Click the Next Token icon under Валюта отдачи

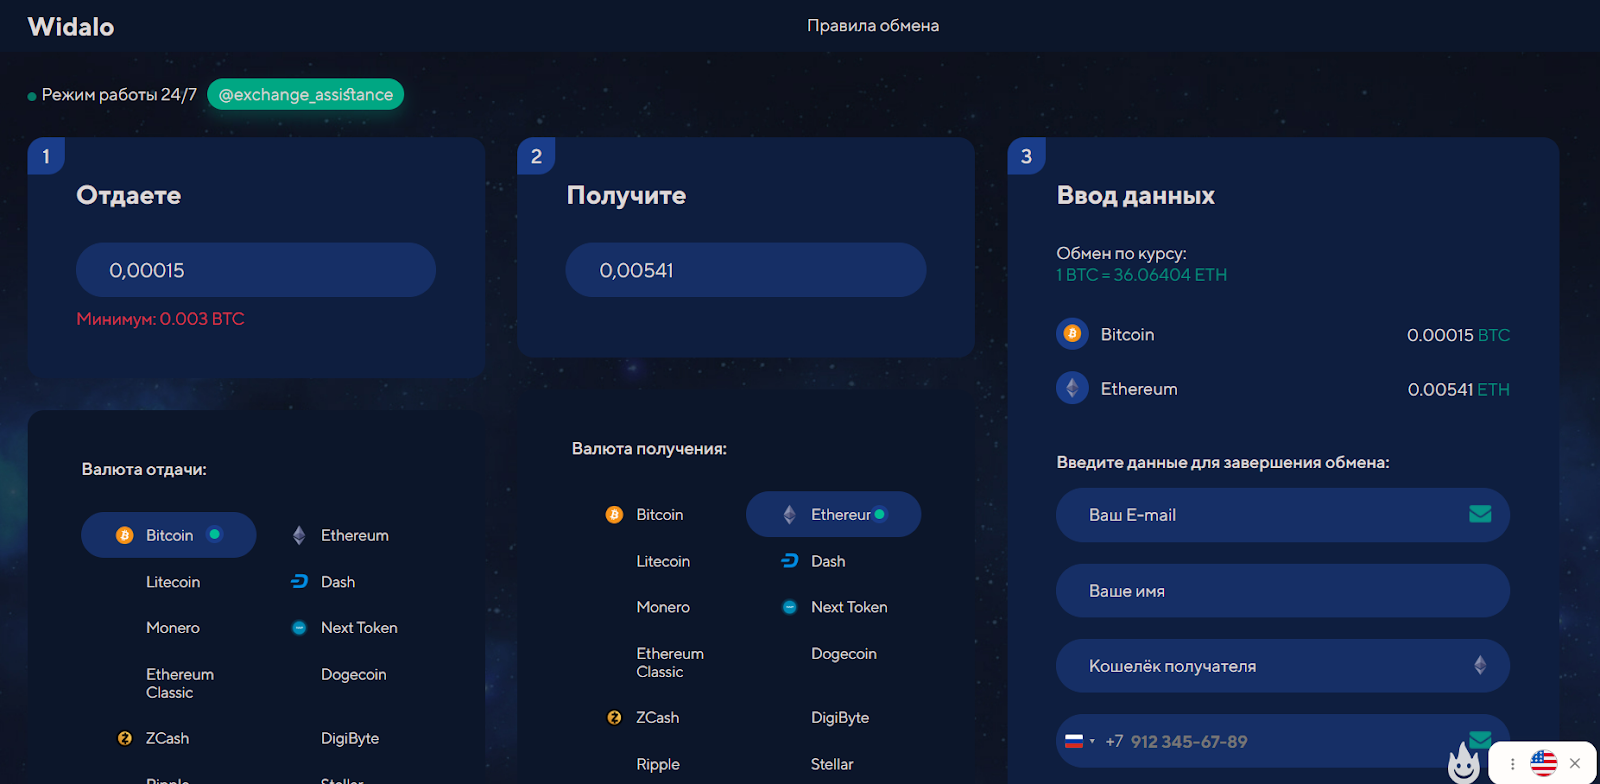[x=299, y=628]
